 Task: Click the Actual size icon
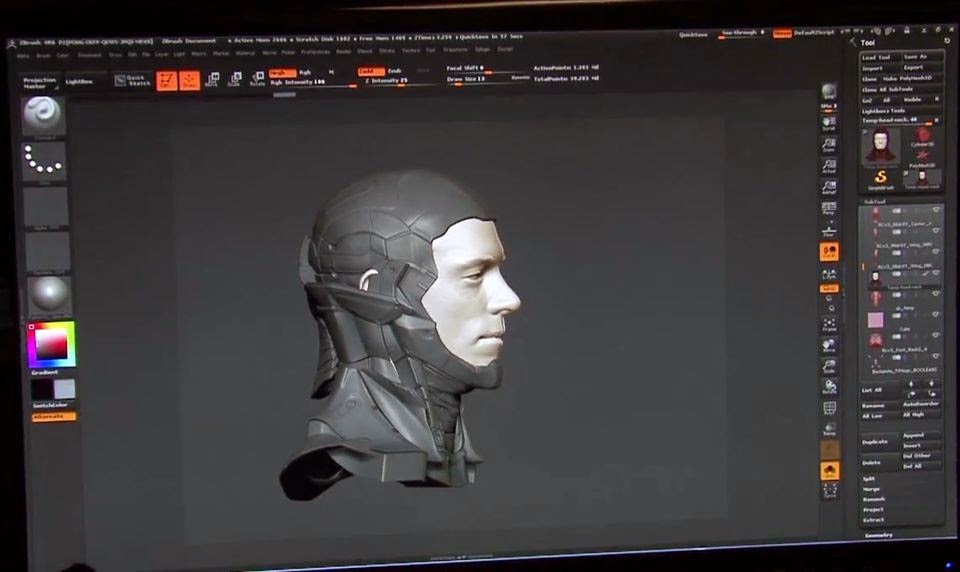coord(828,167)
